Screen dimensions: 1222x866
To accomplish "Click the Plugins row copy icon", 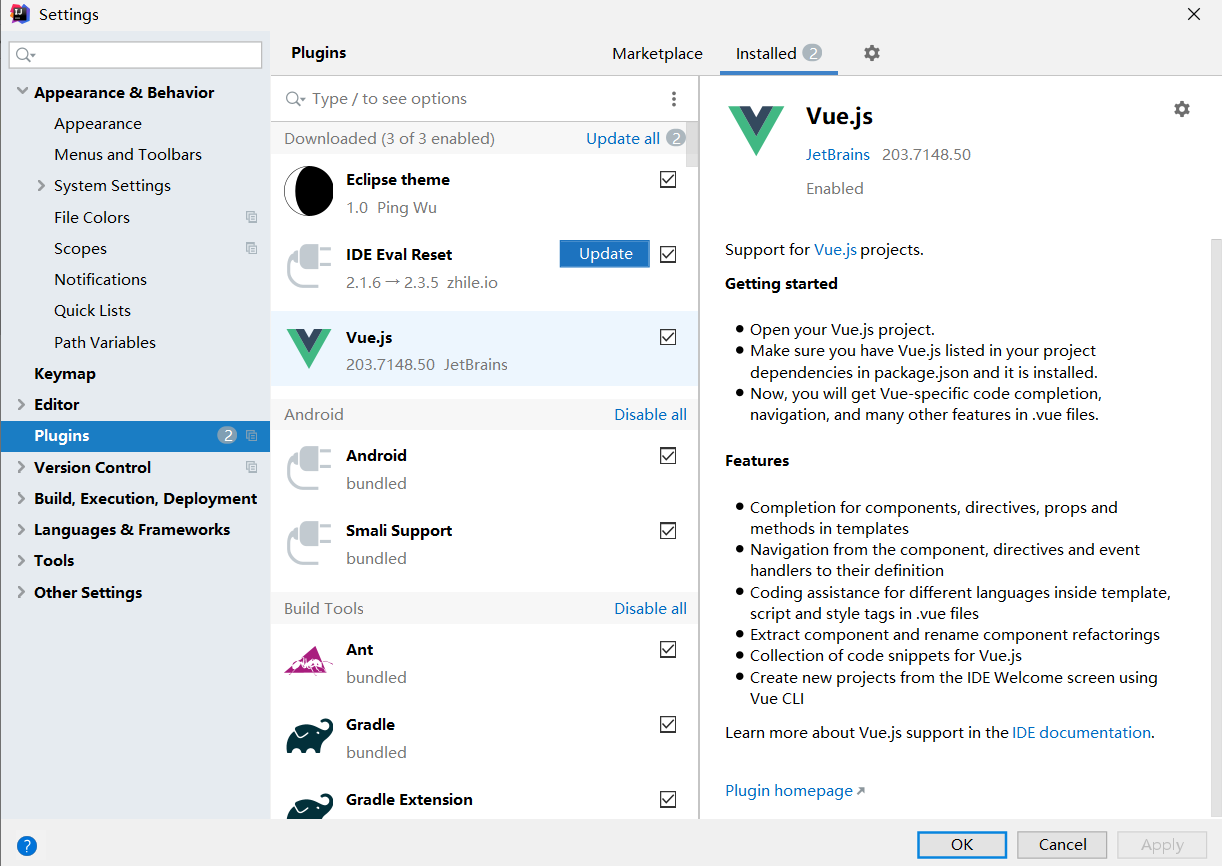I will point(251,436).
